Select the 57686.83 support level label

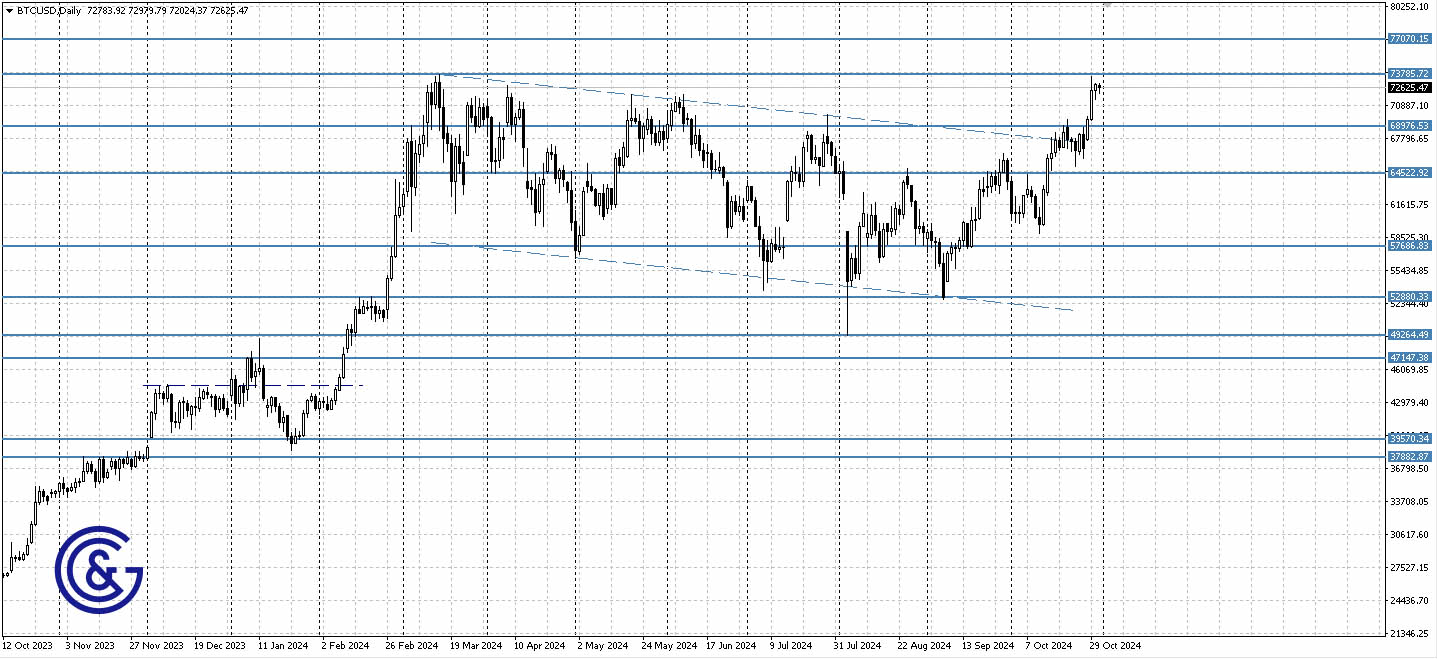(1409, 246)
